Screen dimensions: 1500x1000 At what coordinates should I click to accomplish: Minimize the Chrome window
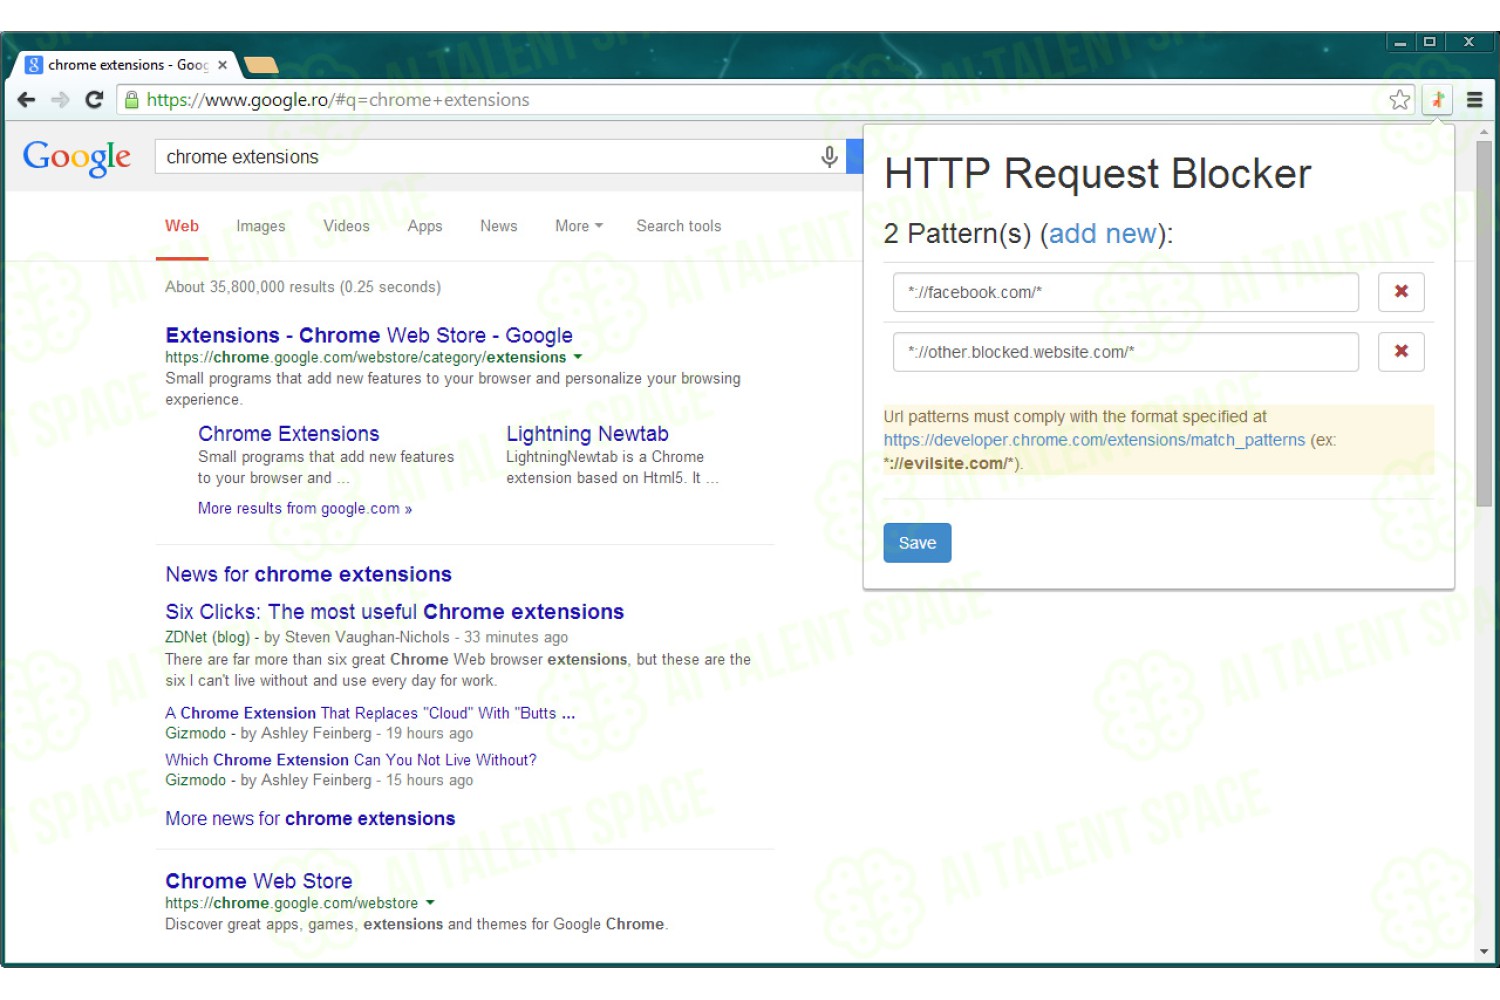[1400, 42]
